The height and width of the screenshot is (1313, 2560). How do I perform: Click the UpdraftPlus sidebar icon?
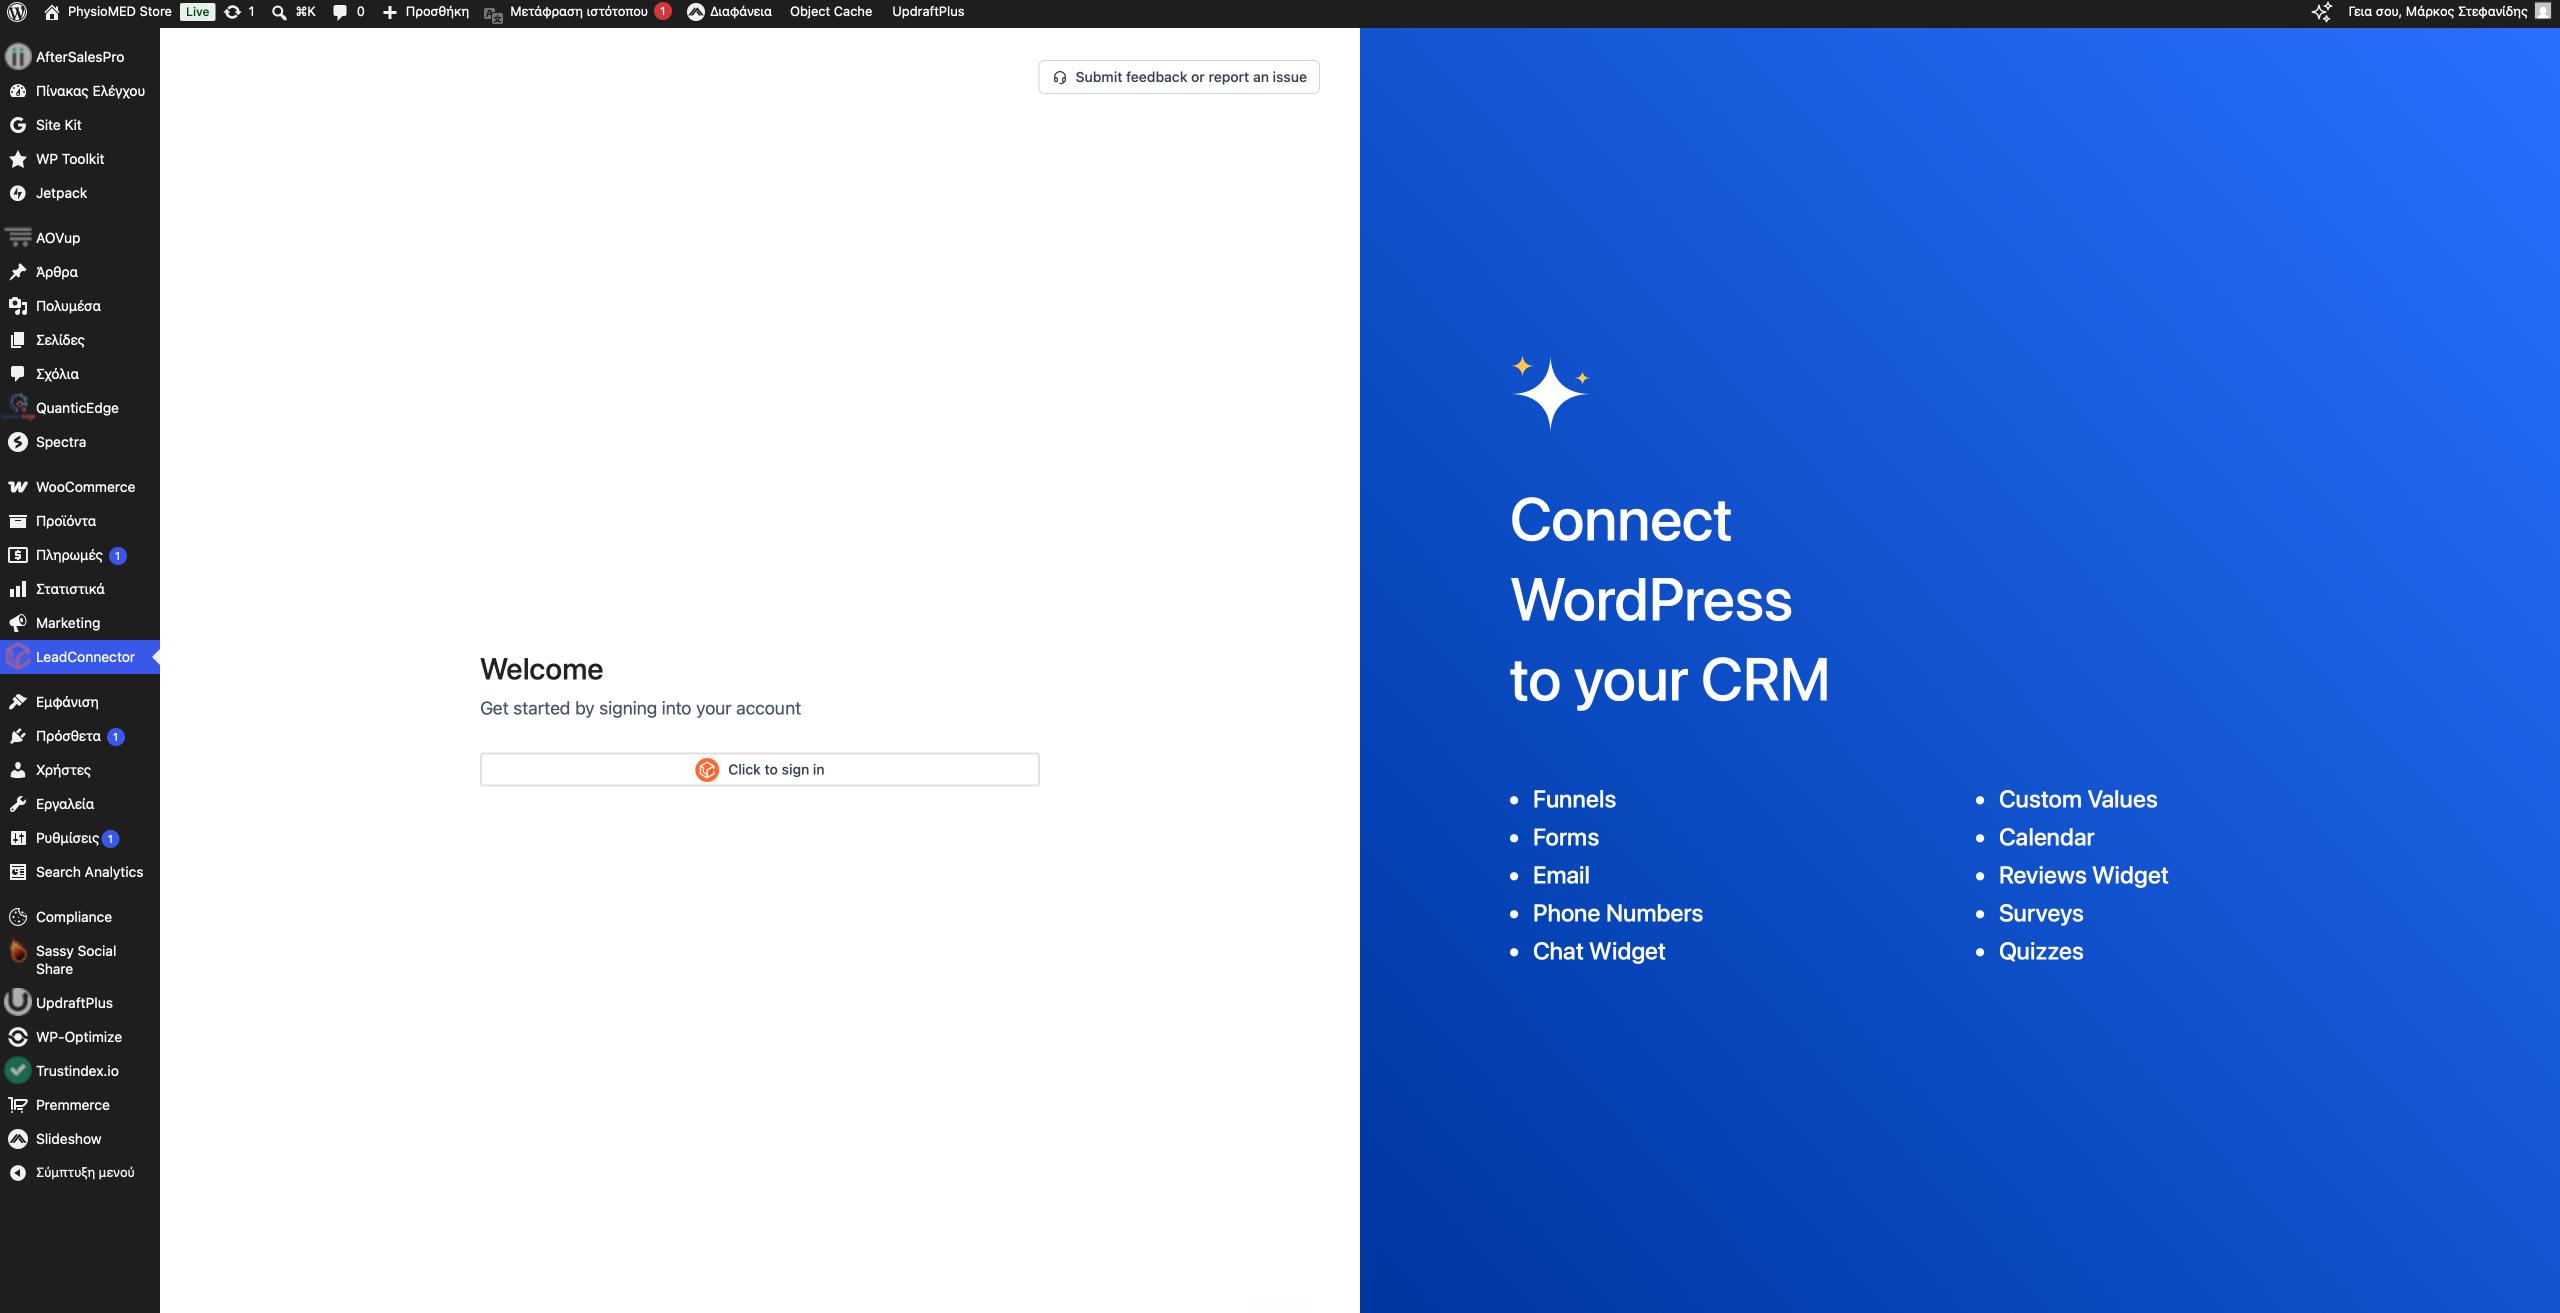(18, 1002)
